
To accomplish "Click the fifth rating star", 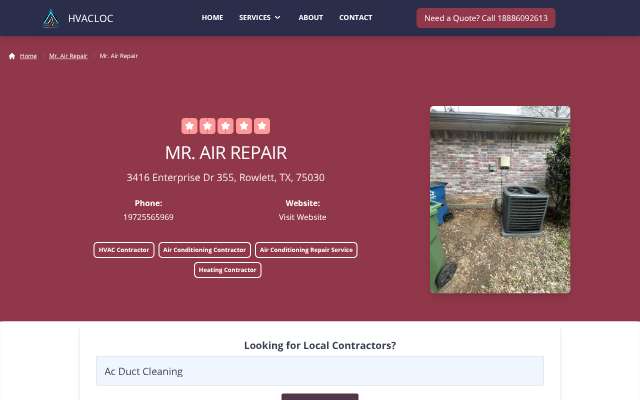I will [262, 126].
